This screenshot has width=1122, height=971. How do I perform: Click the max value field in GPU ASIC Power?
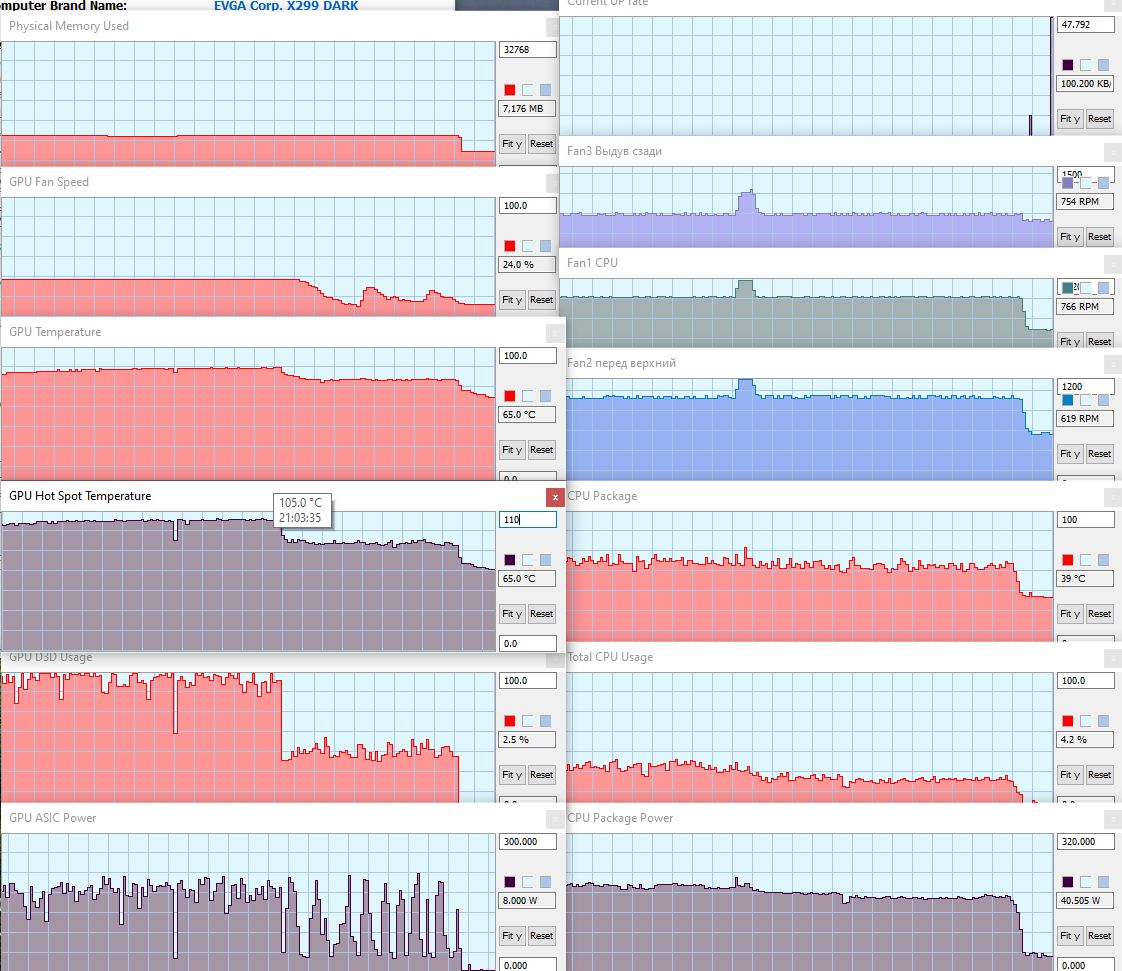[x=527, y=841]
